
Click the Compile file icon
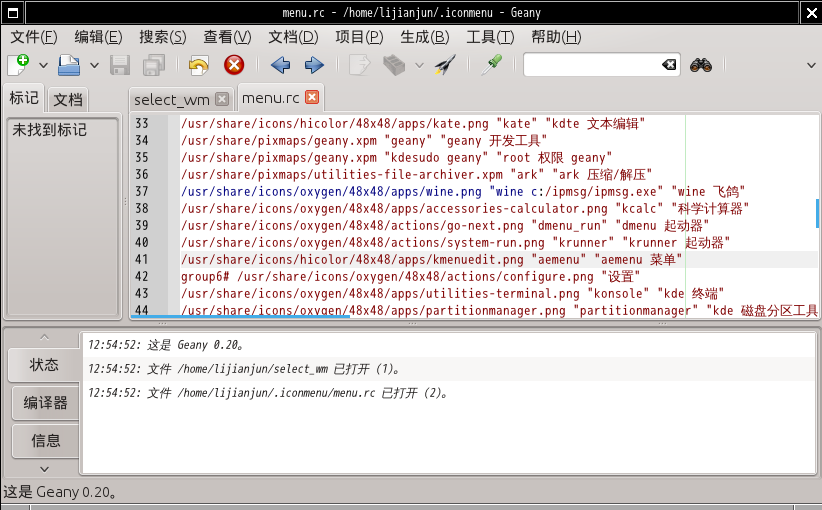point(360,65)
